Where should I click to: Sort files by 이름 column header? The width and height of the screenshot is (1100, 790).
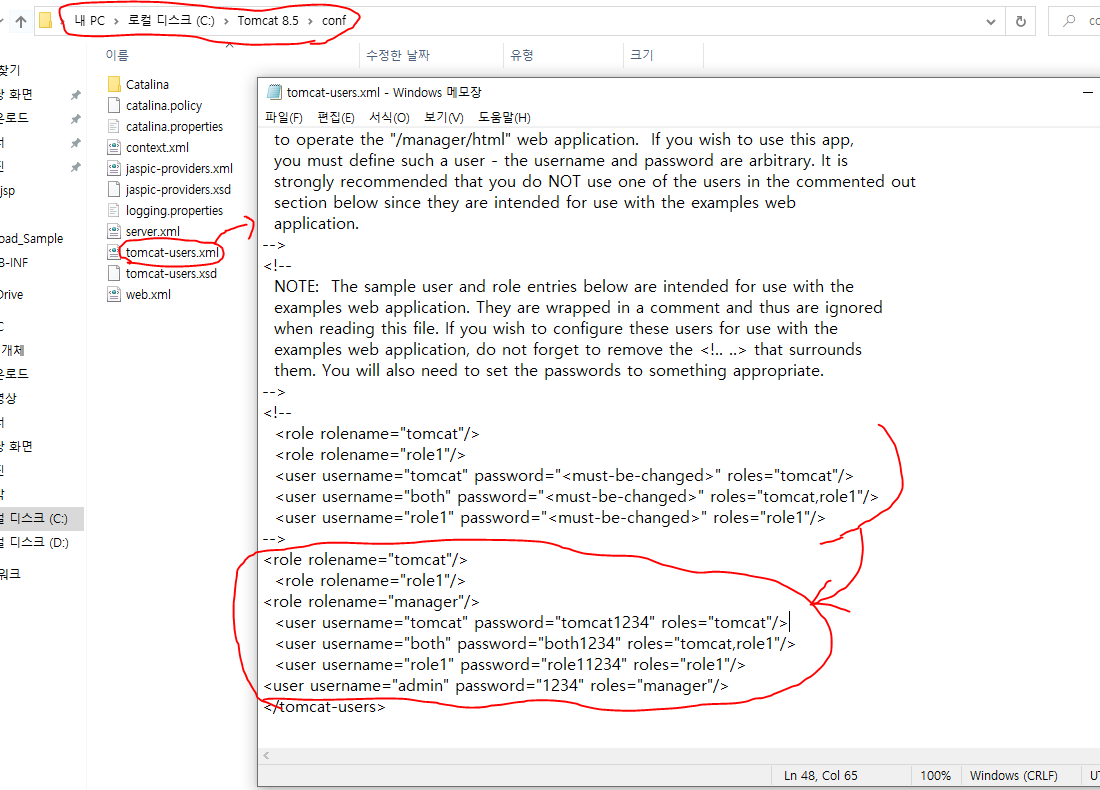point(117,55)
